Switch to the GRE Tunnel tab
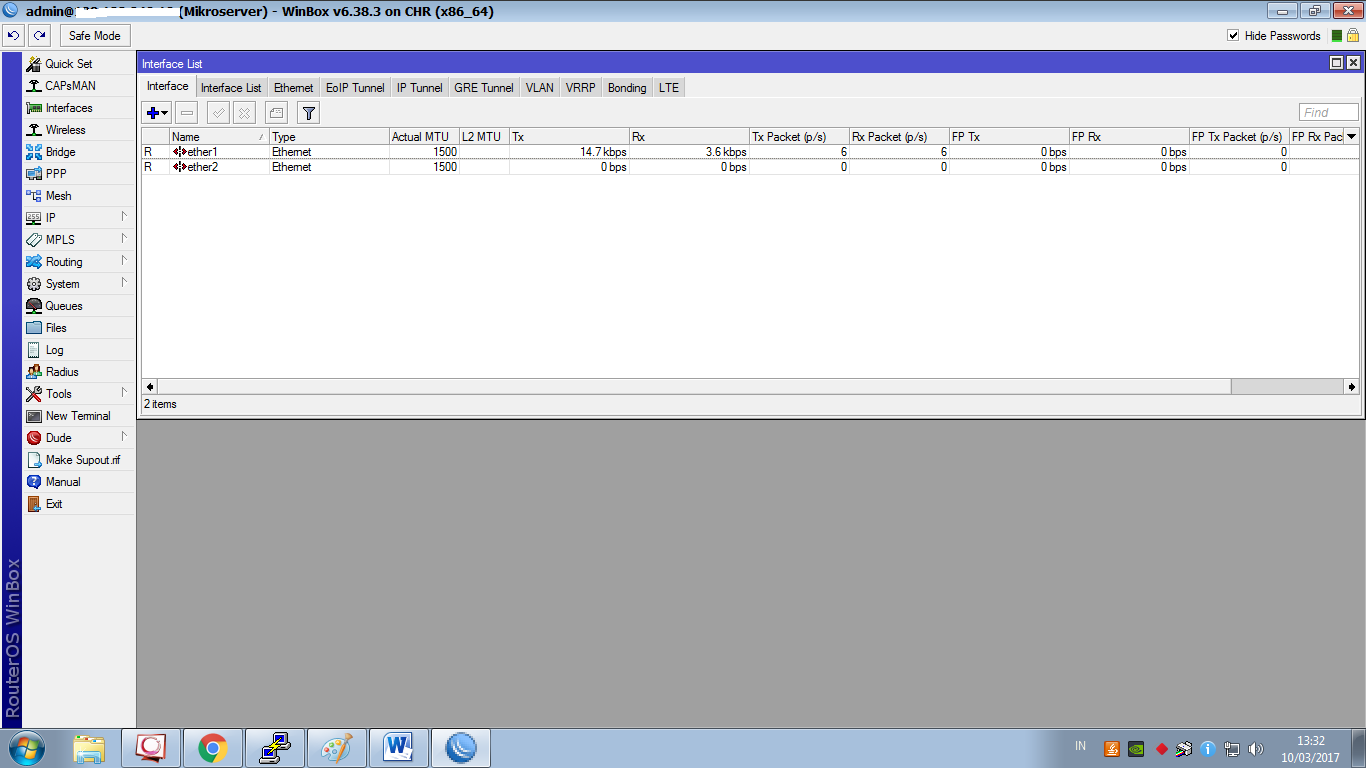This screenshot has height=768, width=1366. [484, 88]
